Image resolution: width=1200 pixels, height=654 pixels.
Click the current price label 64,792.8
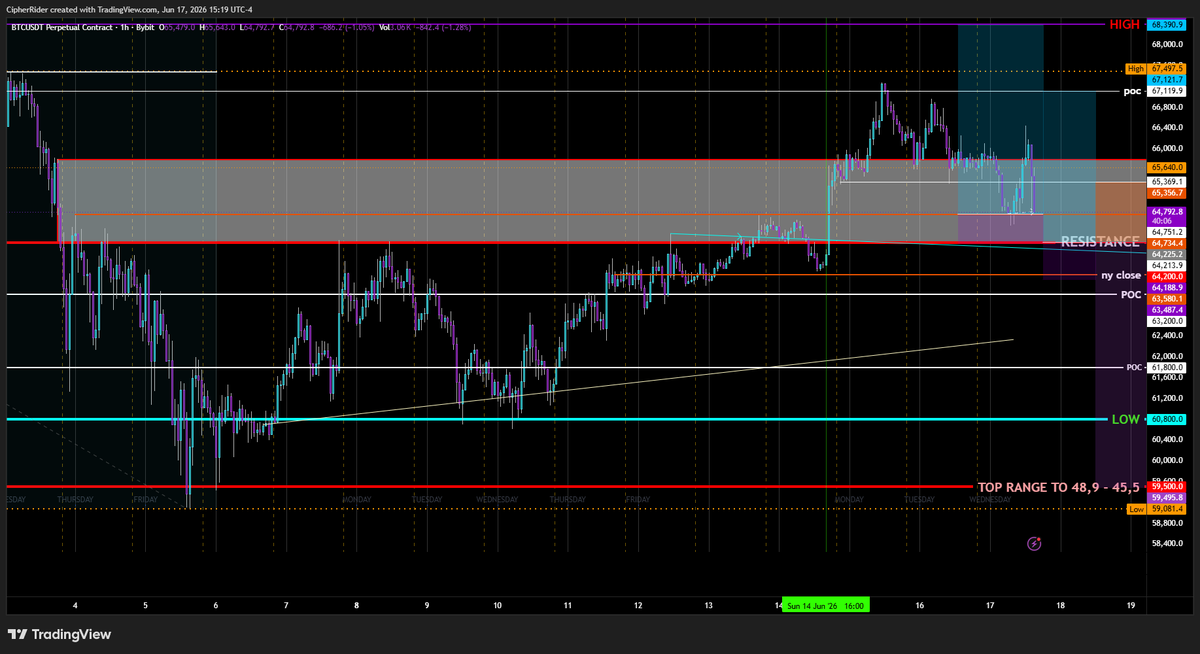[1167, 212]
